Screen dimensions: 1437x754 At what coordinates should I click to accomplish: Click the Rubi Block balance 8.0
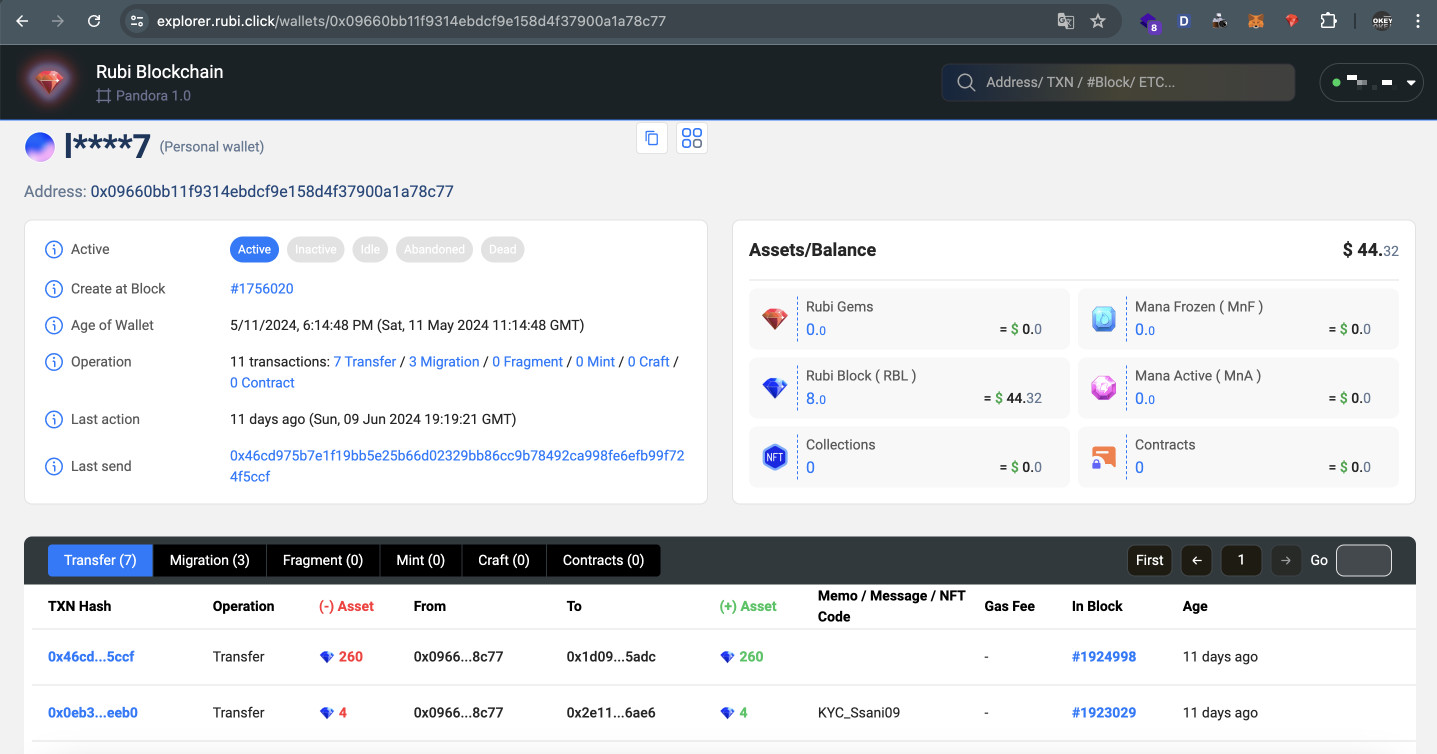click(x=816, y=399)
